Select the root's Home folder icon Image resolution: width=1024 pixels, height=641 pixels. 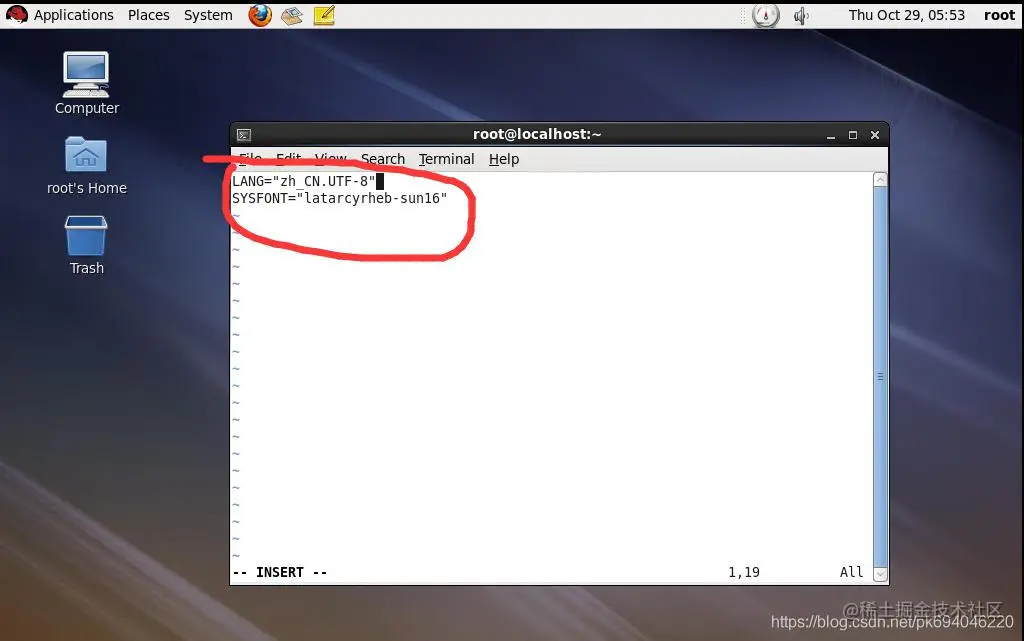click(x=86, y=166)
